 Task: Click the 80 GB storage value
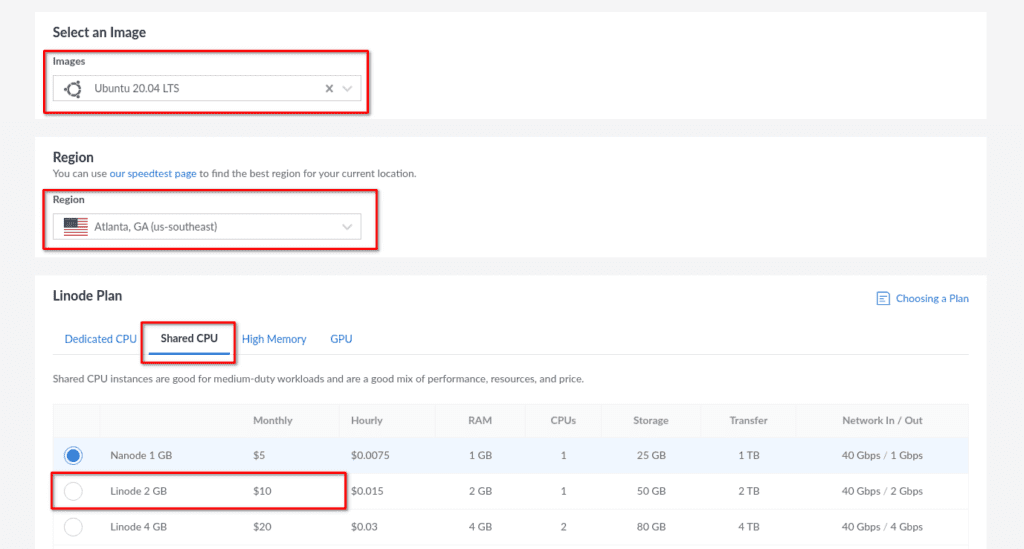pos(651,527)
